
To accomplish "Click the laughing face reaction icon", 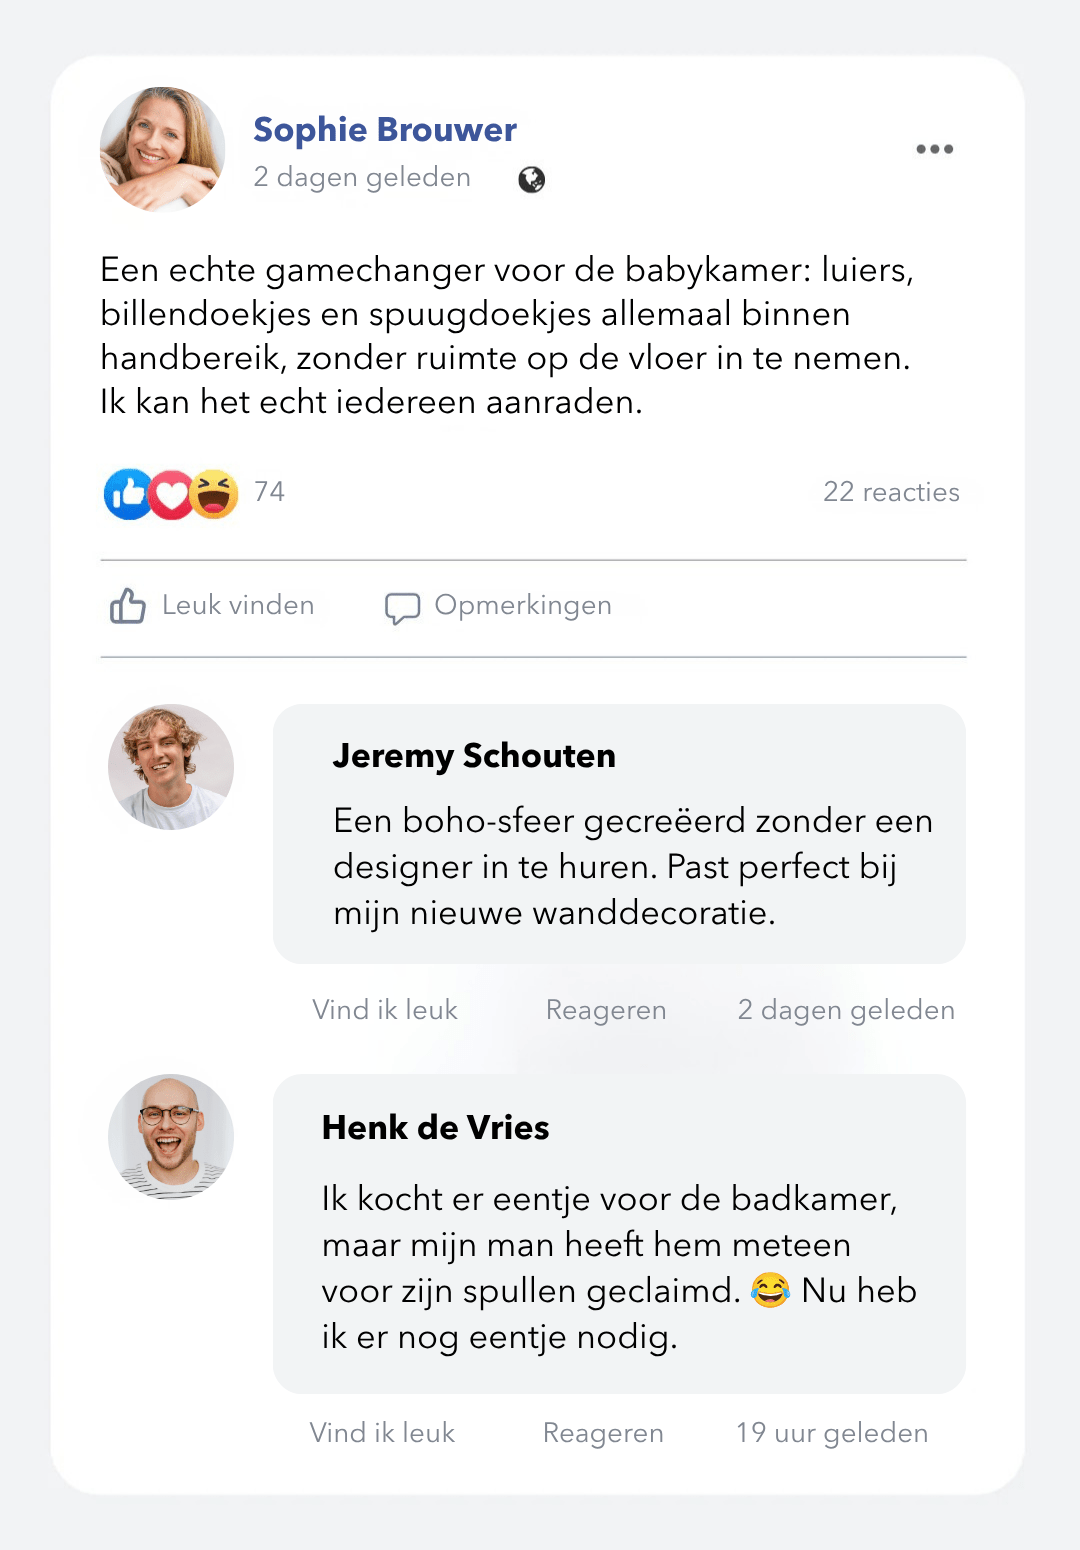I will click(x=214, y=494).
